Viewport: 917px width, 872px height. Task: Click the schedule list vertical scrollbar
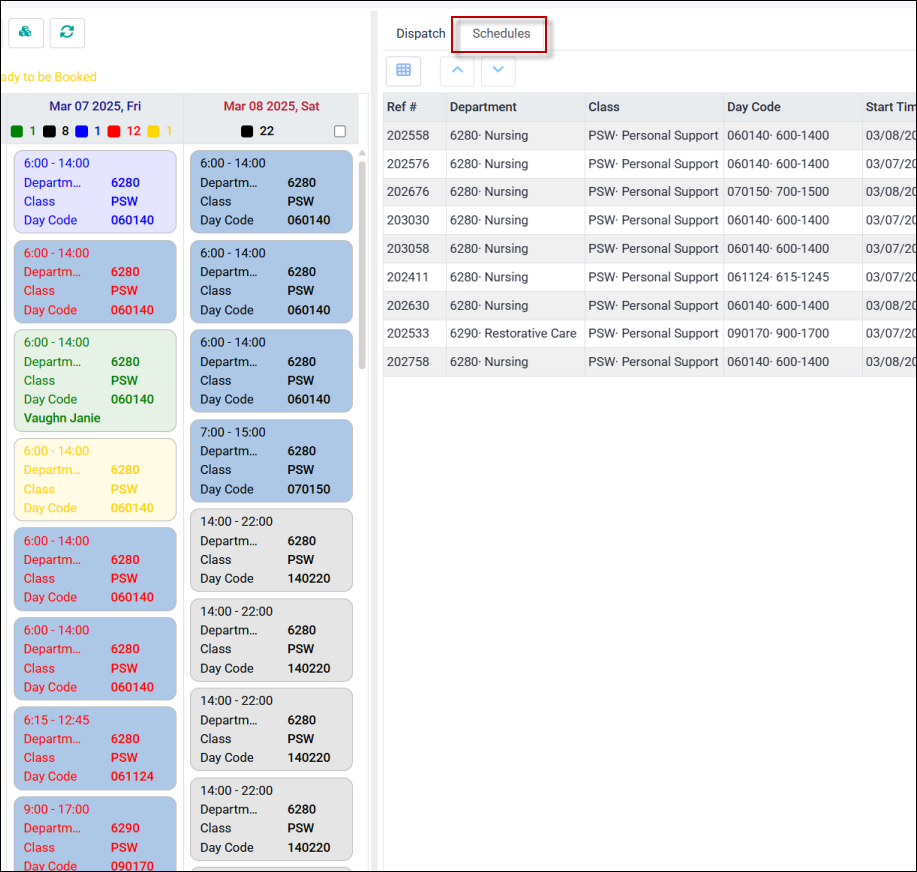(362, 263)
